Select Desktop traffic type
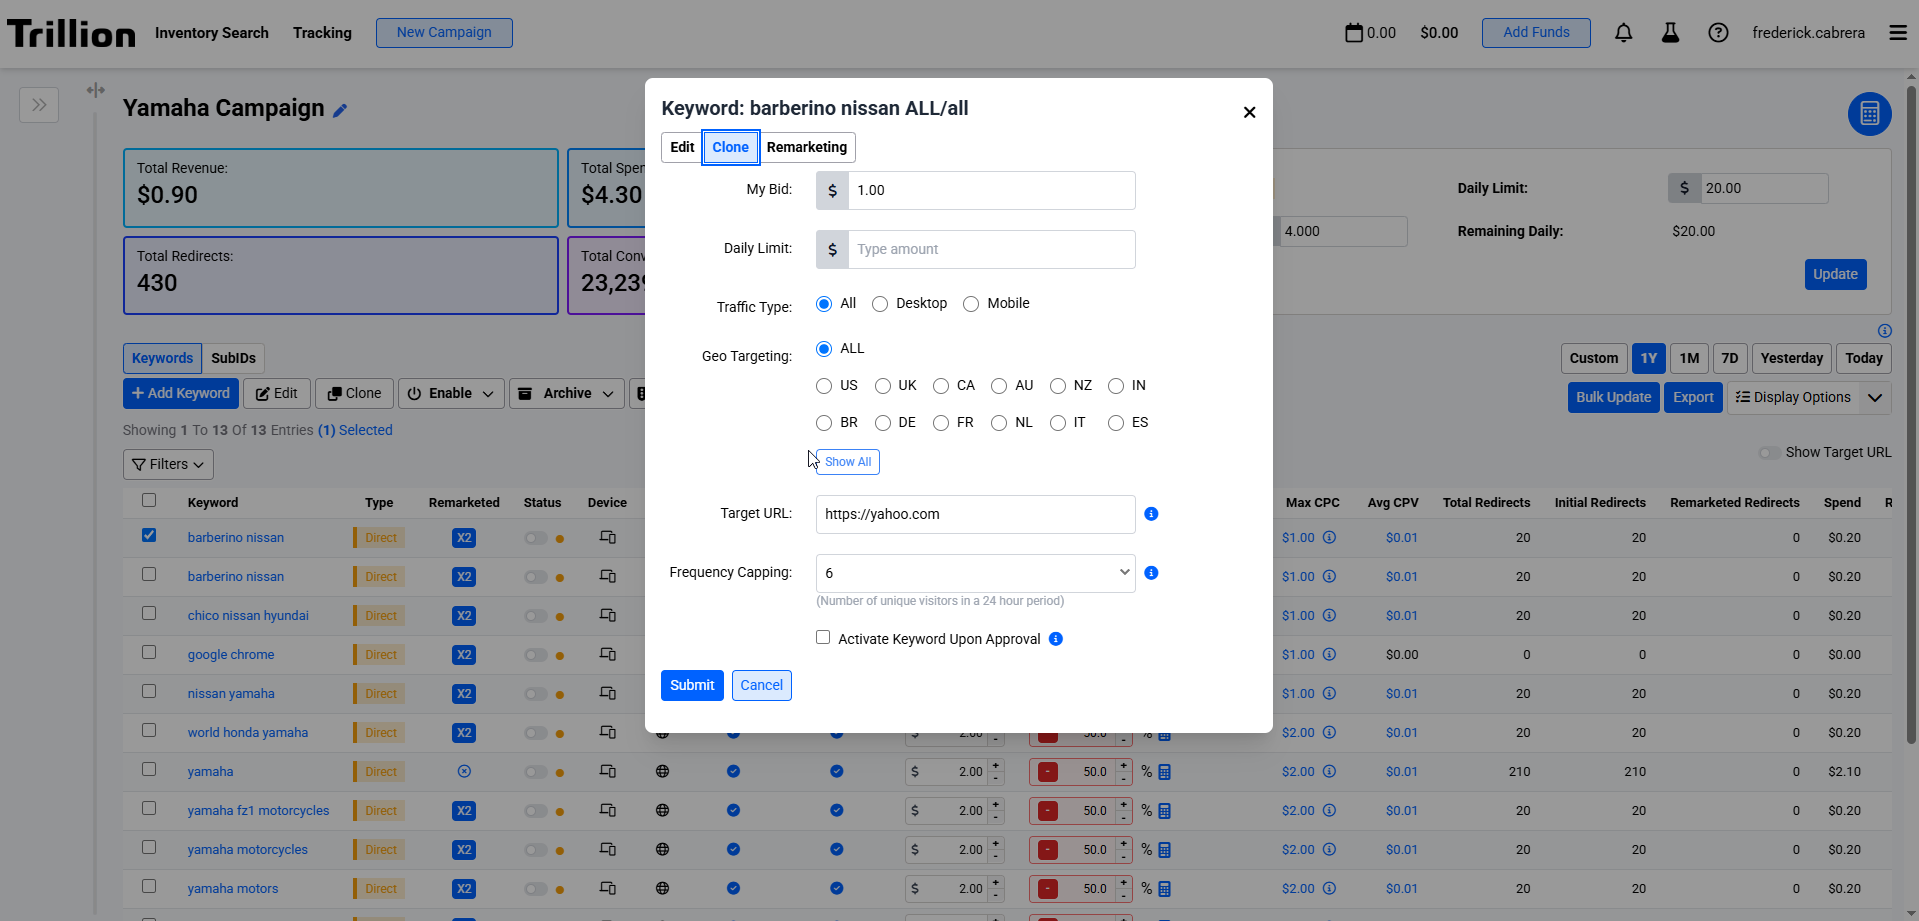The image size is (1919, 921). point(880,304)
